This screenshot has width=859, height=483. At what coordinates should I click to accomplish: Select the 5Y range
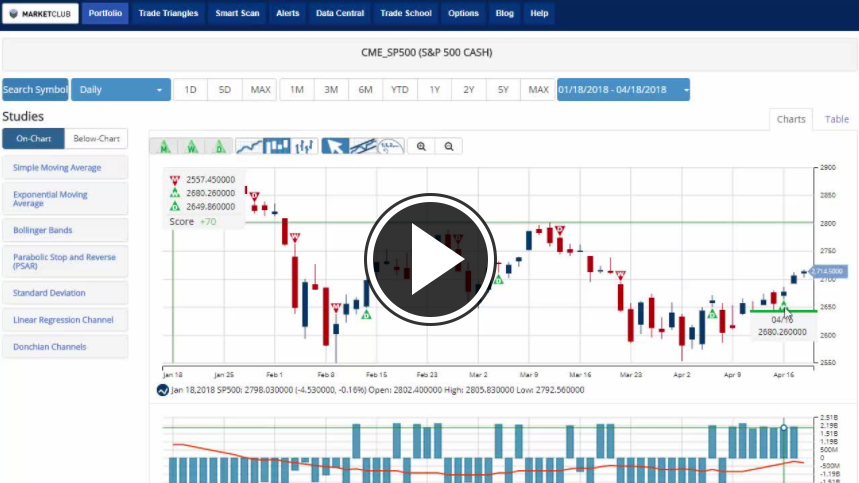point(503,90)
